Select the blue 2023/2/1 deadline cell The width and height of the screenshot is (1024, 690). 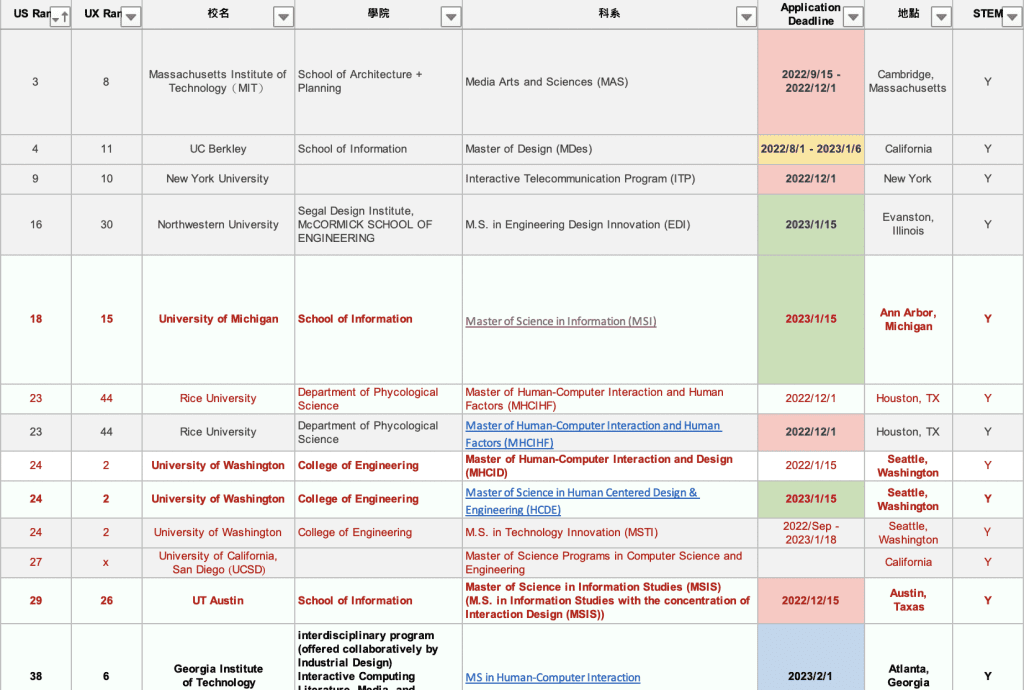pos(811,657)
